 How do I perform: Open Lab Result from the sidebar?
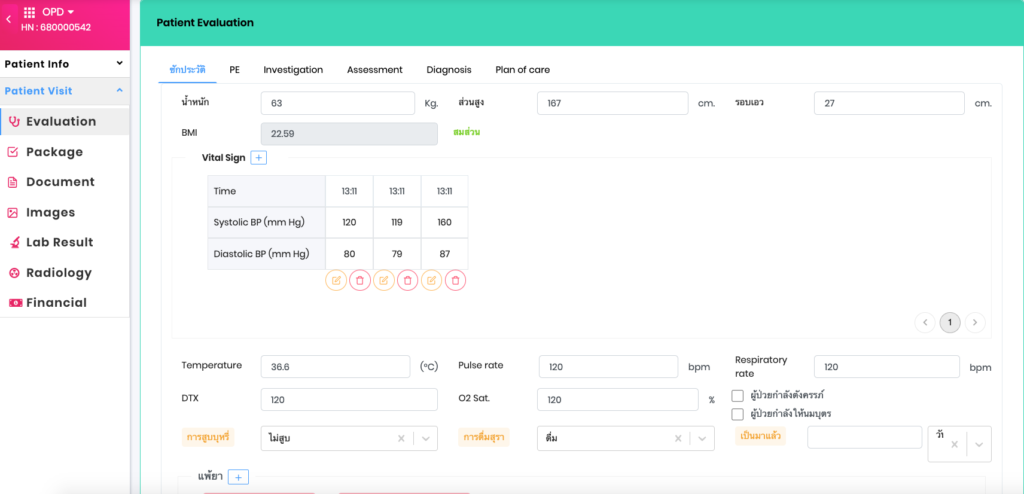pyautogui.click(x=59, y=242)
